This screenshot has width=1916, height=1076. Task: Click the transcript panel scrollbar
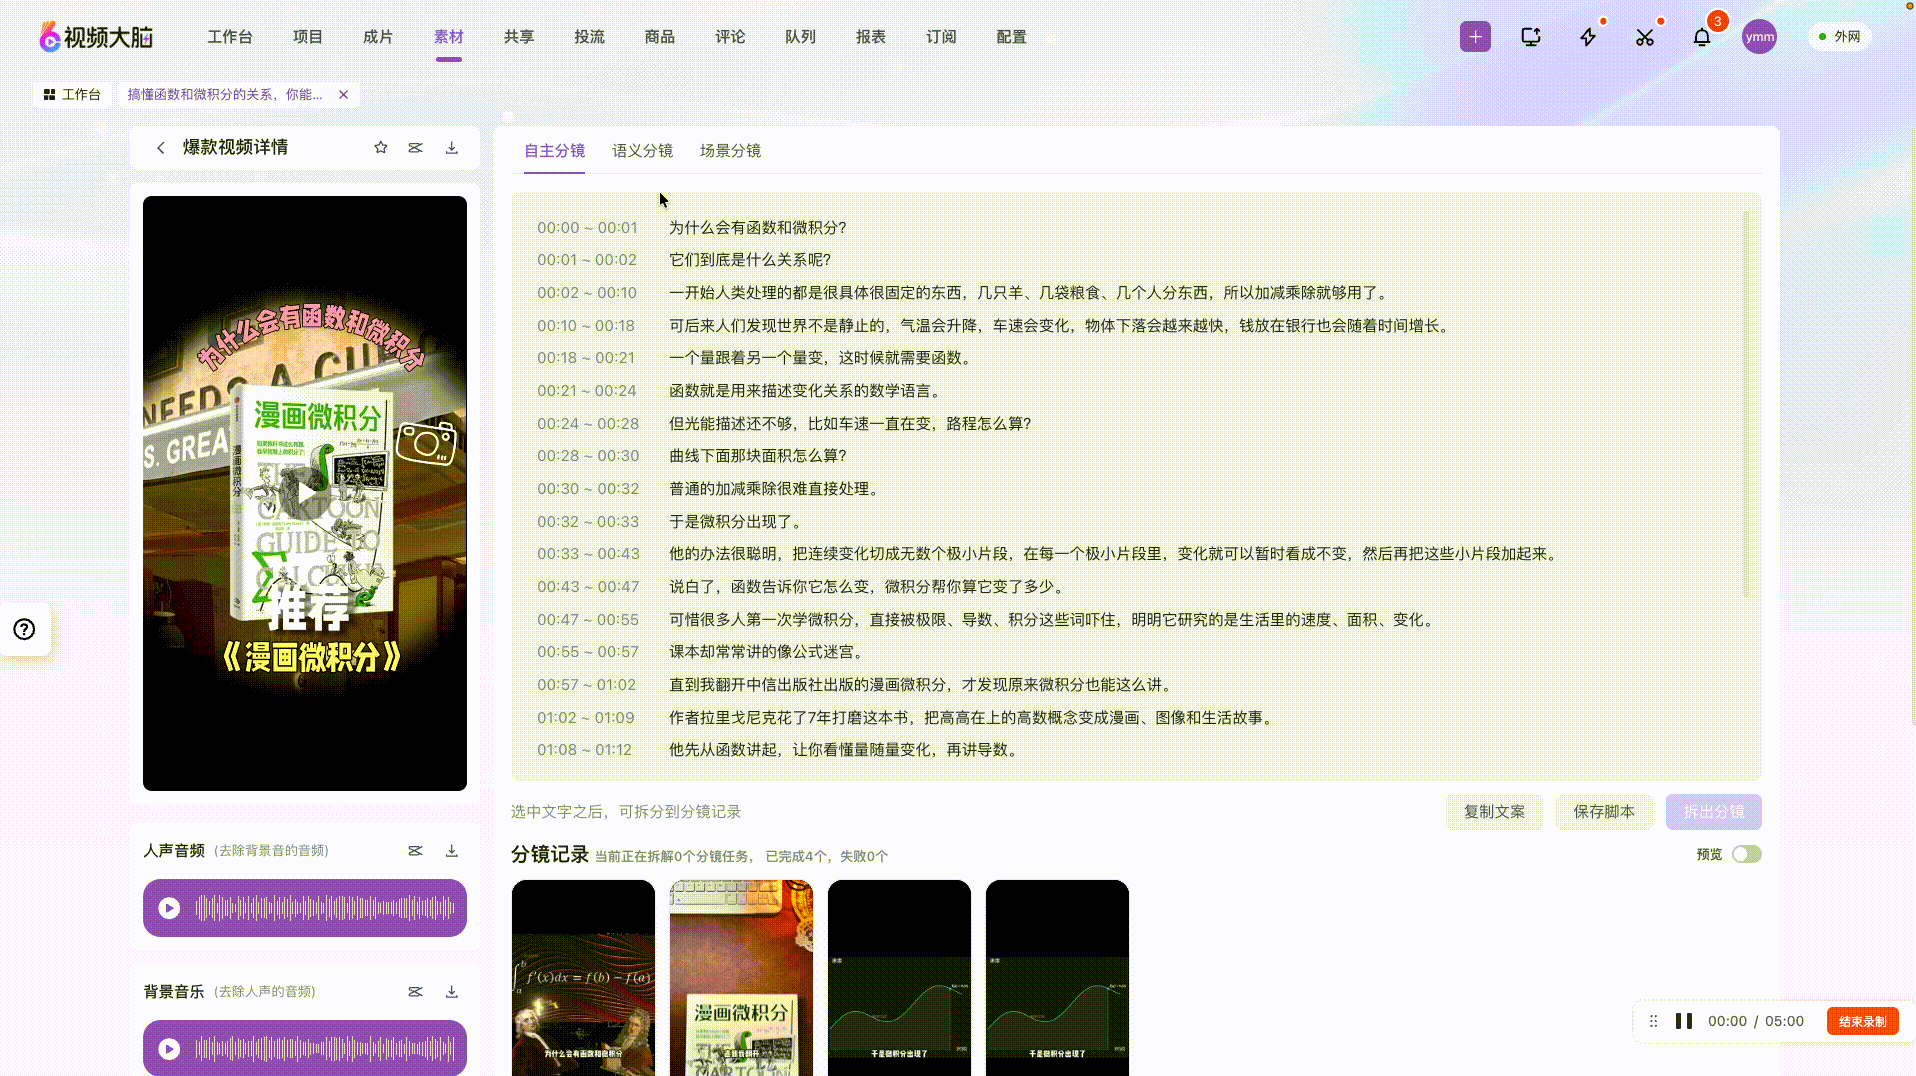(1747, 404)
